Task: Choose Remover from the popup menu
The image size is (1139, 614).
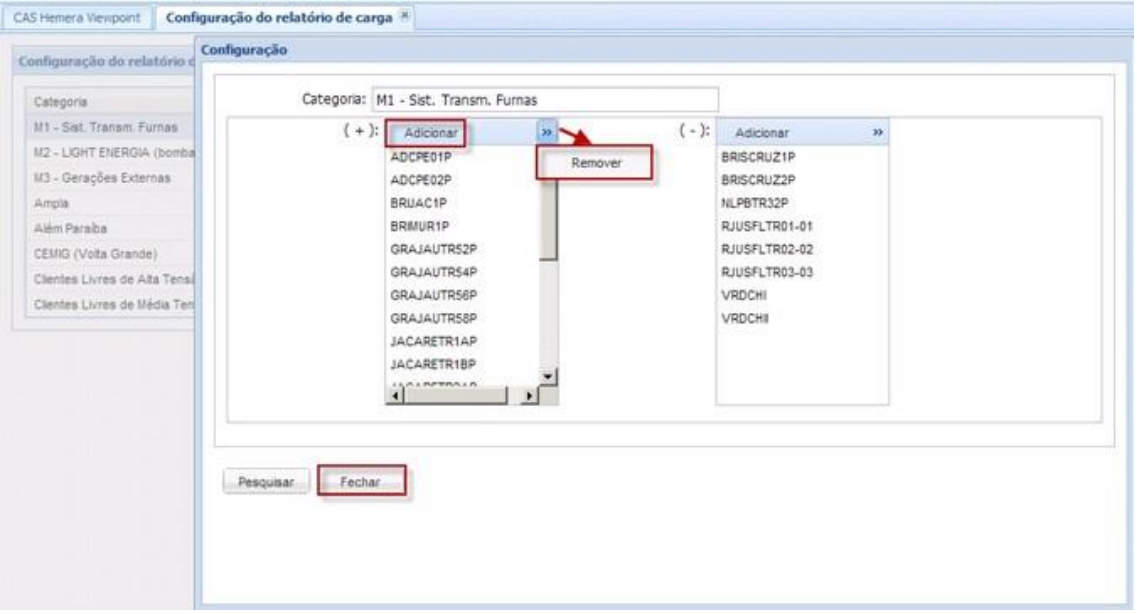Action: (x=594, y=163)
